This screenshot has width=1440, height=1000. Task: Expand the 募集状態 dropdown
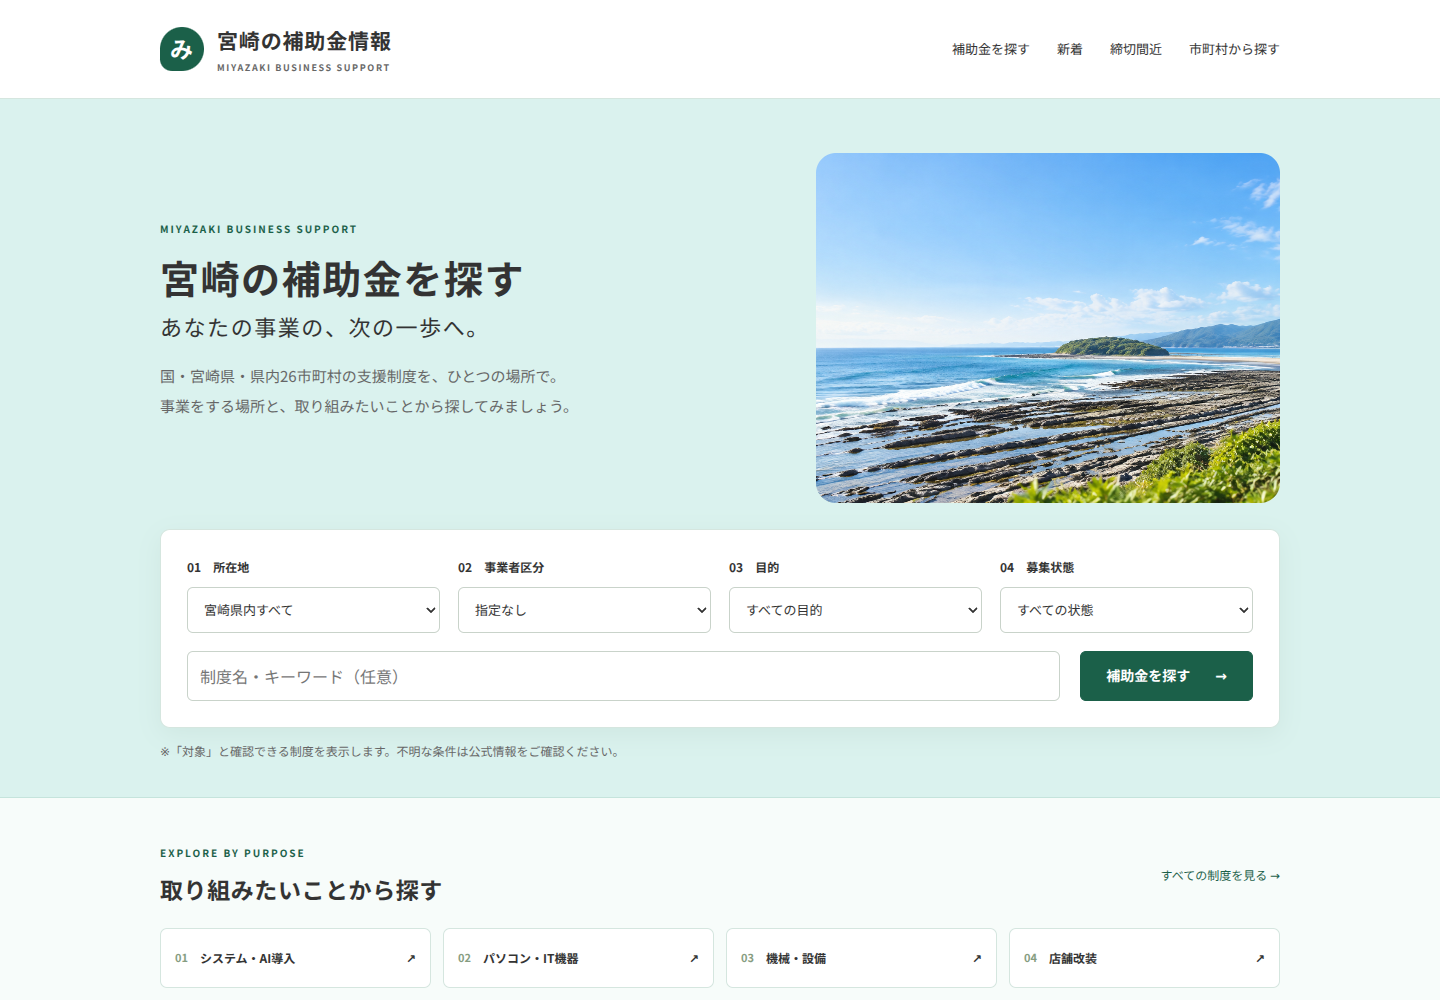1126,610
